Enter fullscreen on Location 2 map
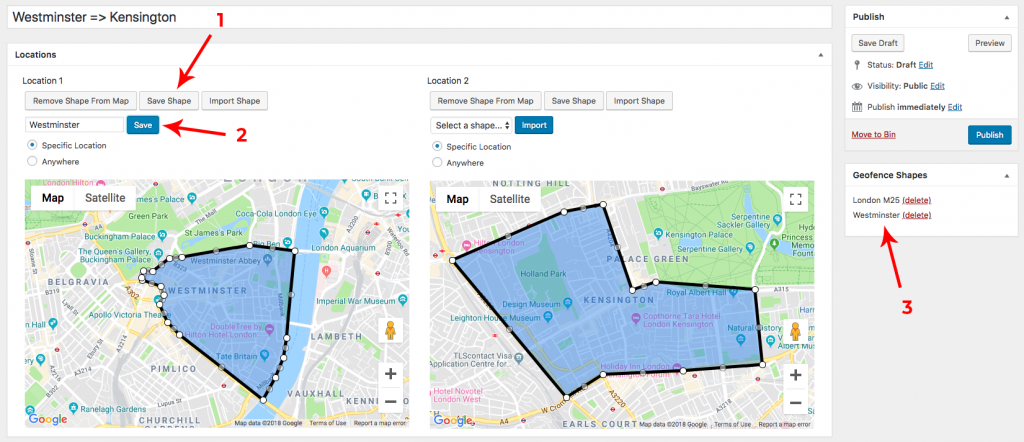1024x442 pixels. click(795, 199)
